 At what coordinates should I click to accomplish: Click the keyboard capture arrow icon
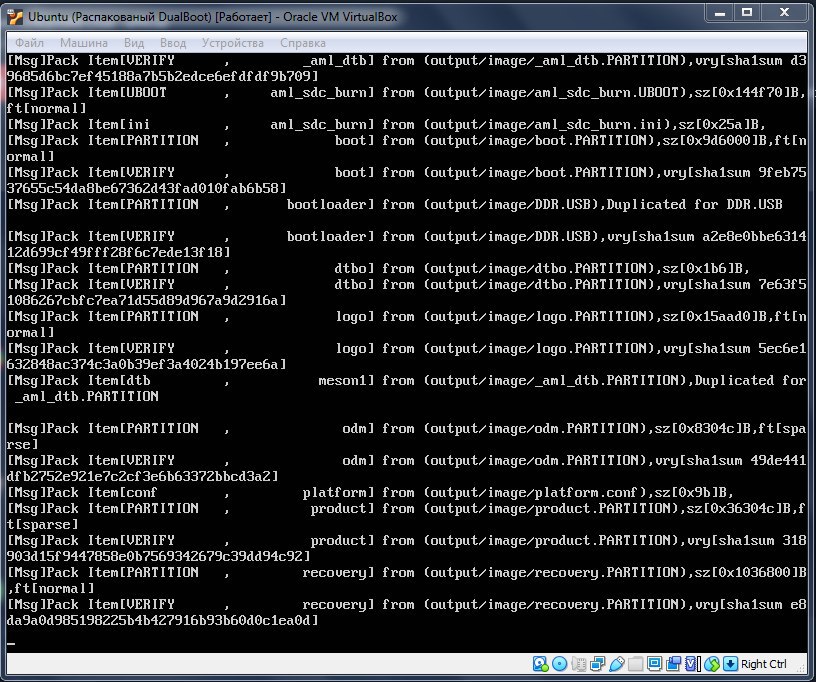(730, 663)
